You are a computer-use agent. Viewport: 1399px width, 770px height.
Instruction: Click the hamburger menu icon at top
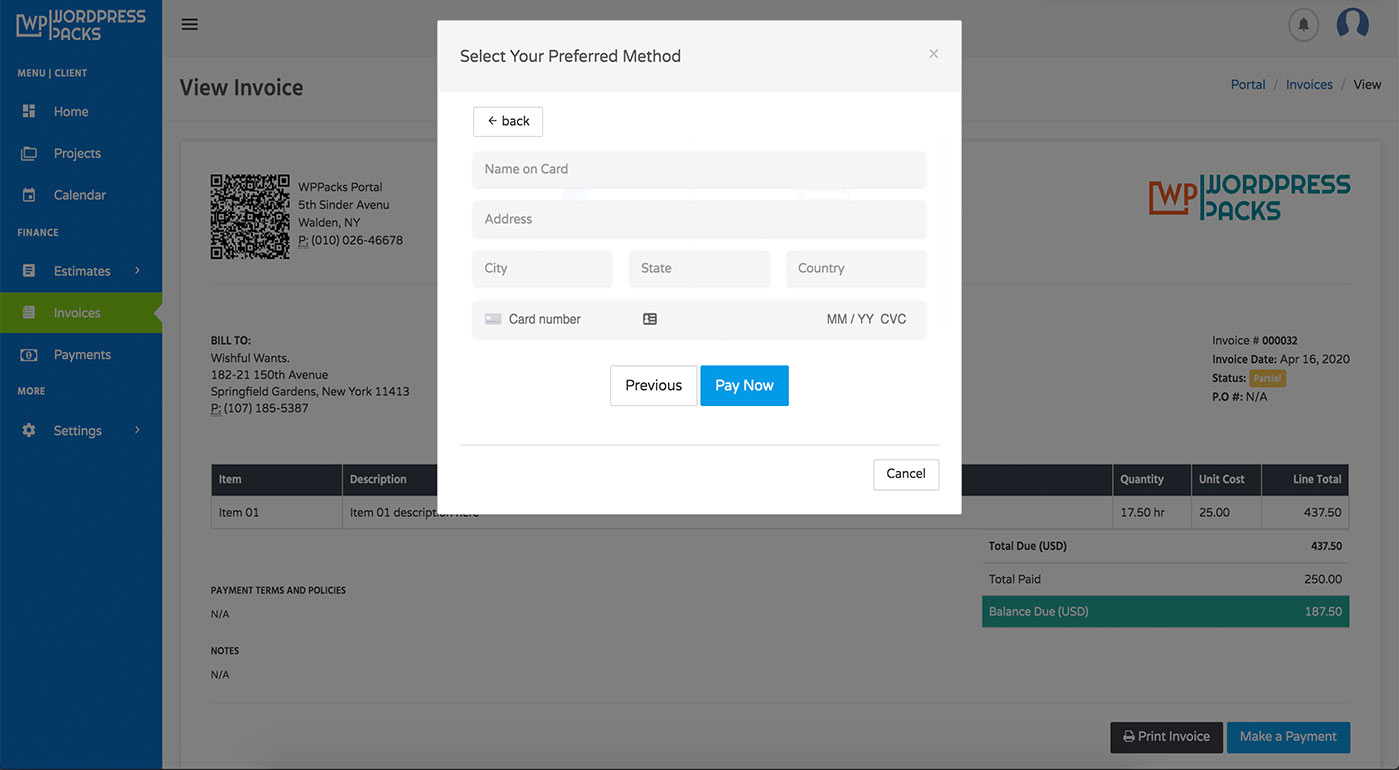pos(189,24)
